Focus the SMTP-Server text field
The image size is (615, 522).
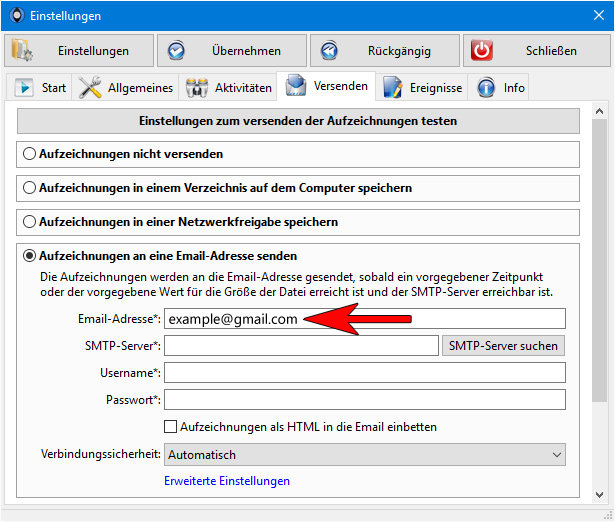301,346
